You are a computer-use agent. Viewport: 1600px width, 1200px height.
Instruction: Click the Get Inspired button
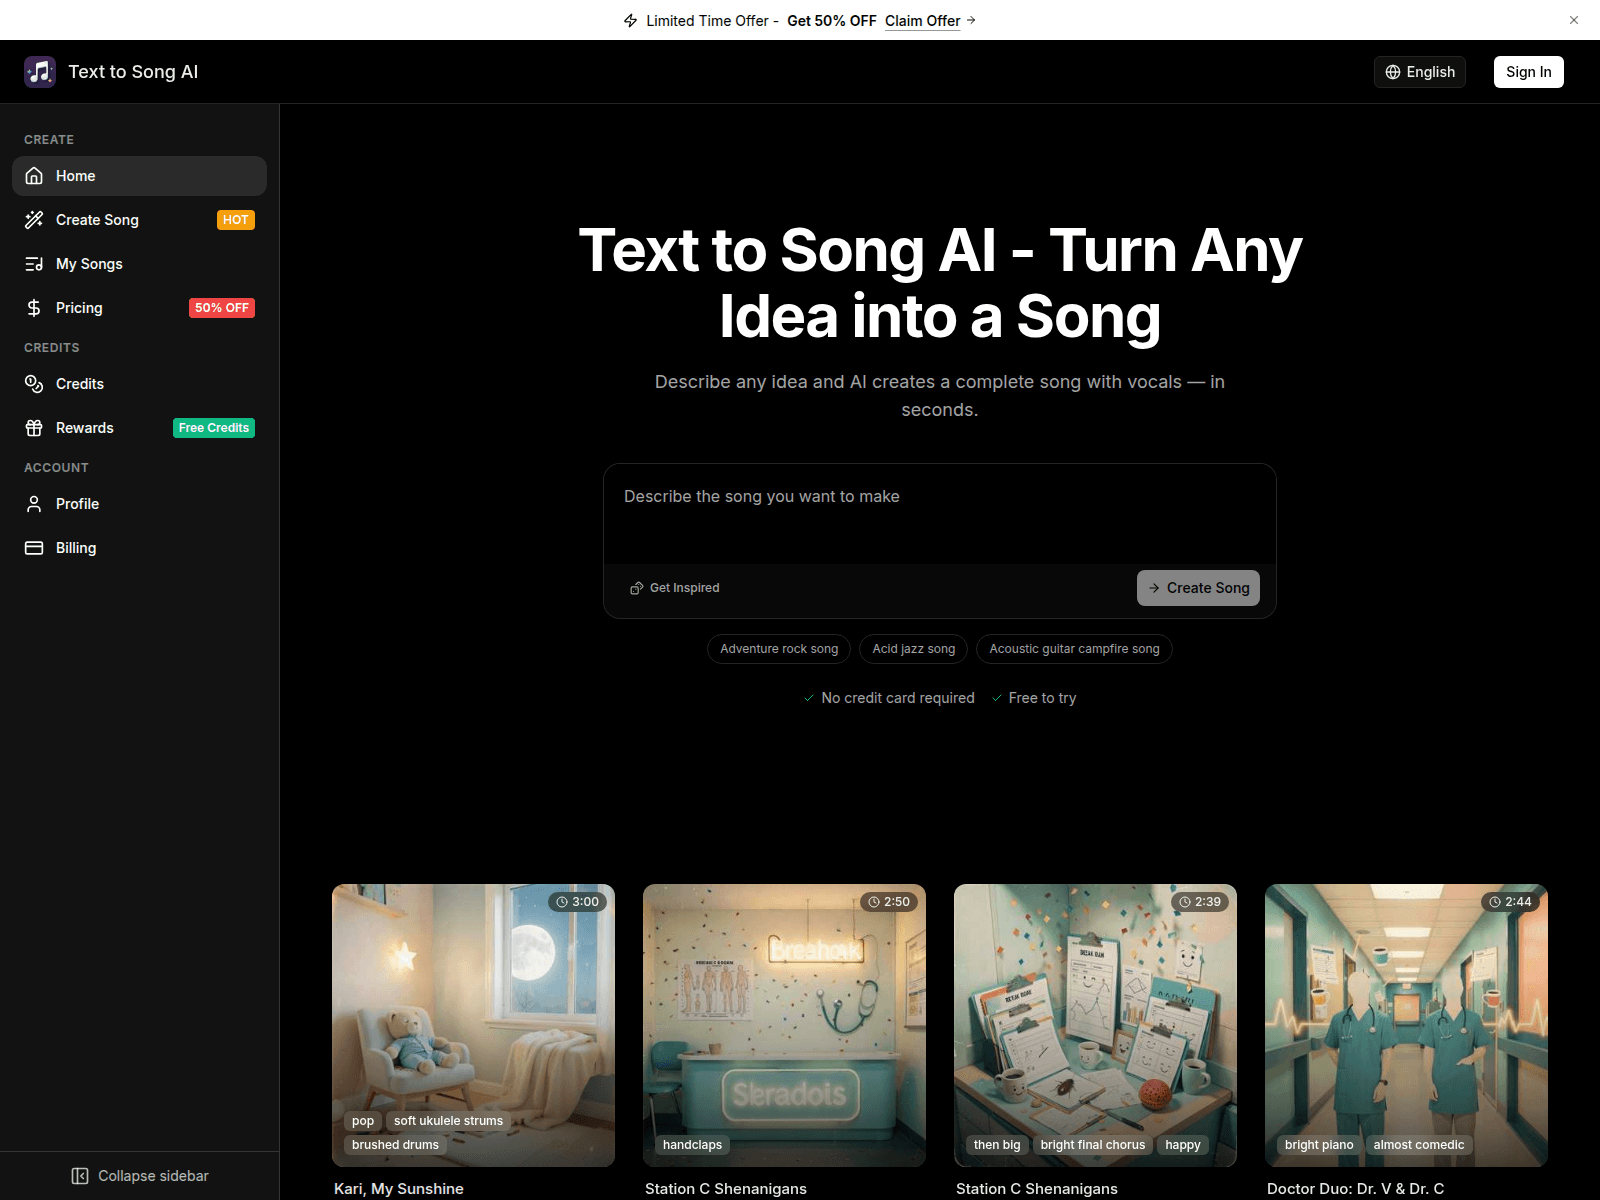click(x=675, y=588)
